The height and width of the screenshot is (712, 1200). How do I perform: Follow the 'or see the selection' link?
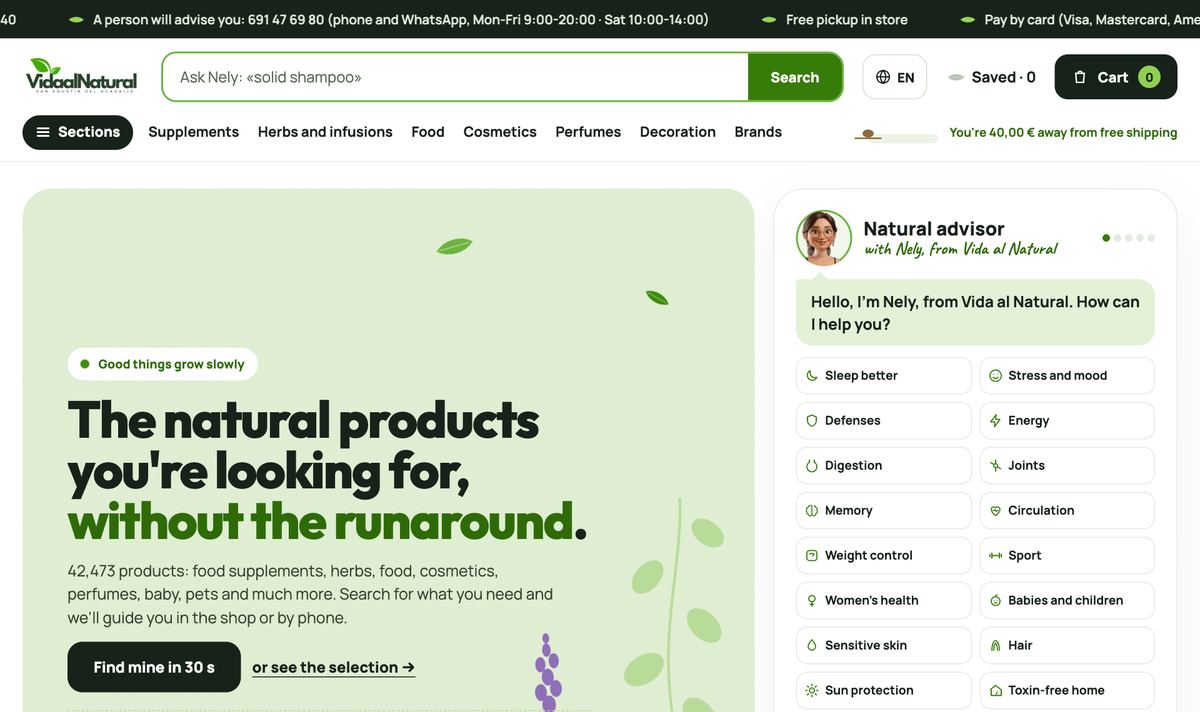333,667
